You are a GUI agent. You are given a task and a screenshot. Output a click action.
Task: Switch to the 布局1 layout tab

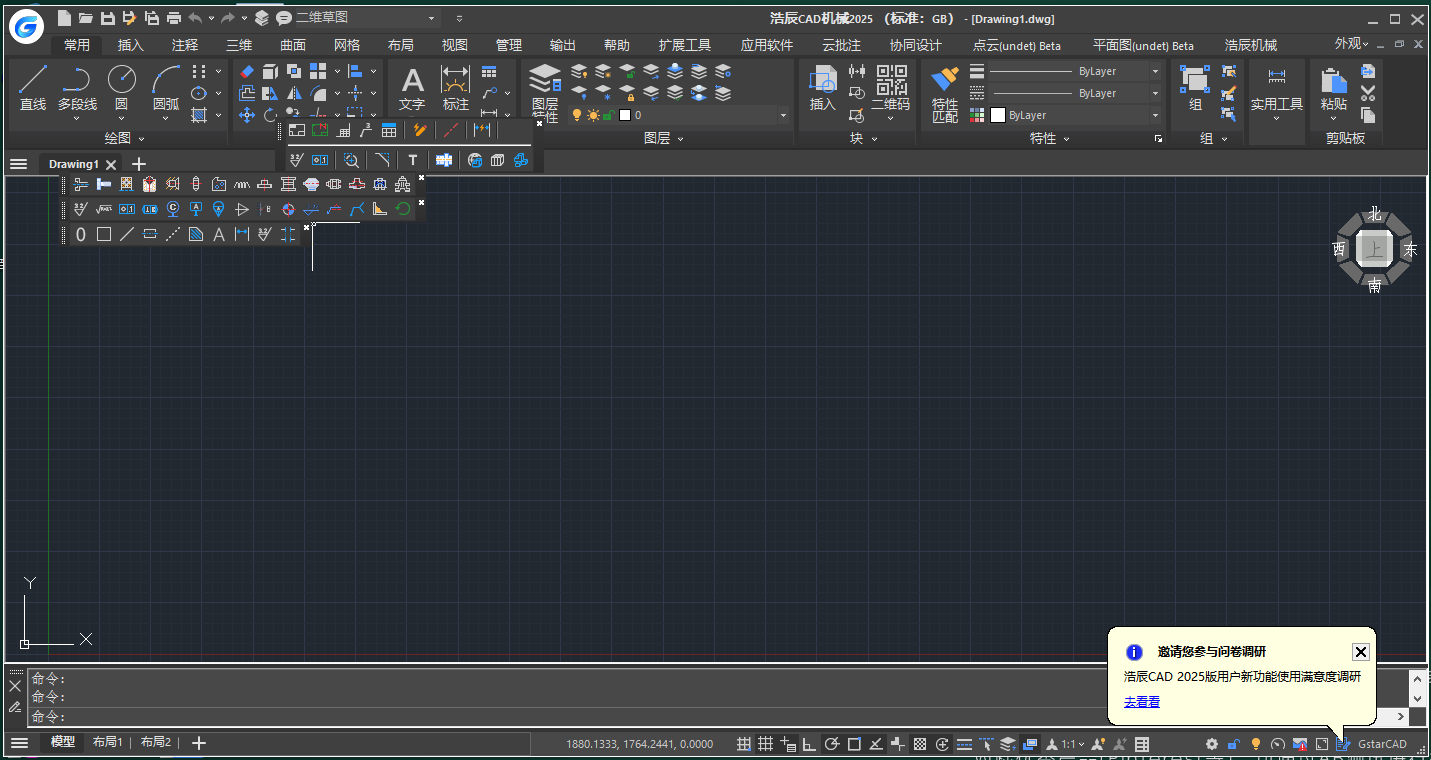pos(107,742)
